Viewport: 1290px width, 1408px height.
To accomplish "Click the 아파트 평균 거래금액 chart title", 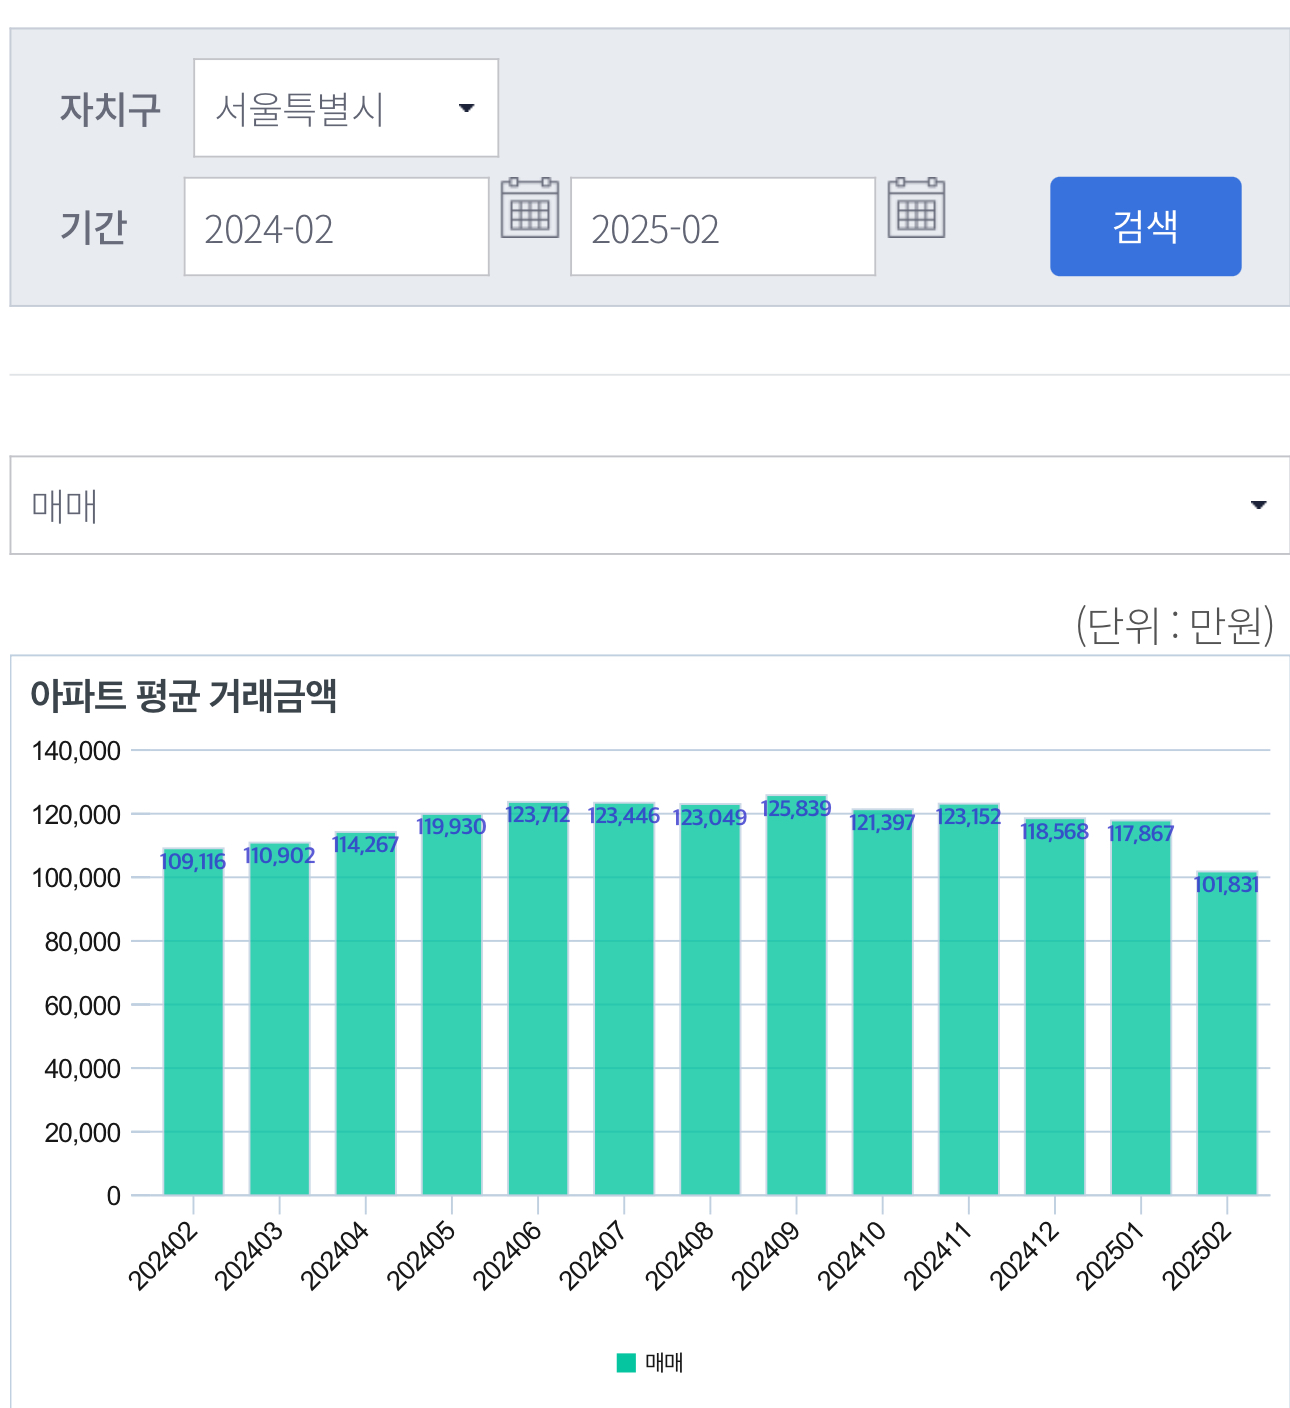I will pyautogui.click(x=184, y=695).
